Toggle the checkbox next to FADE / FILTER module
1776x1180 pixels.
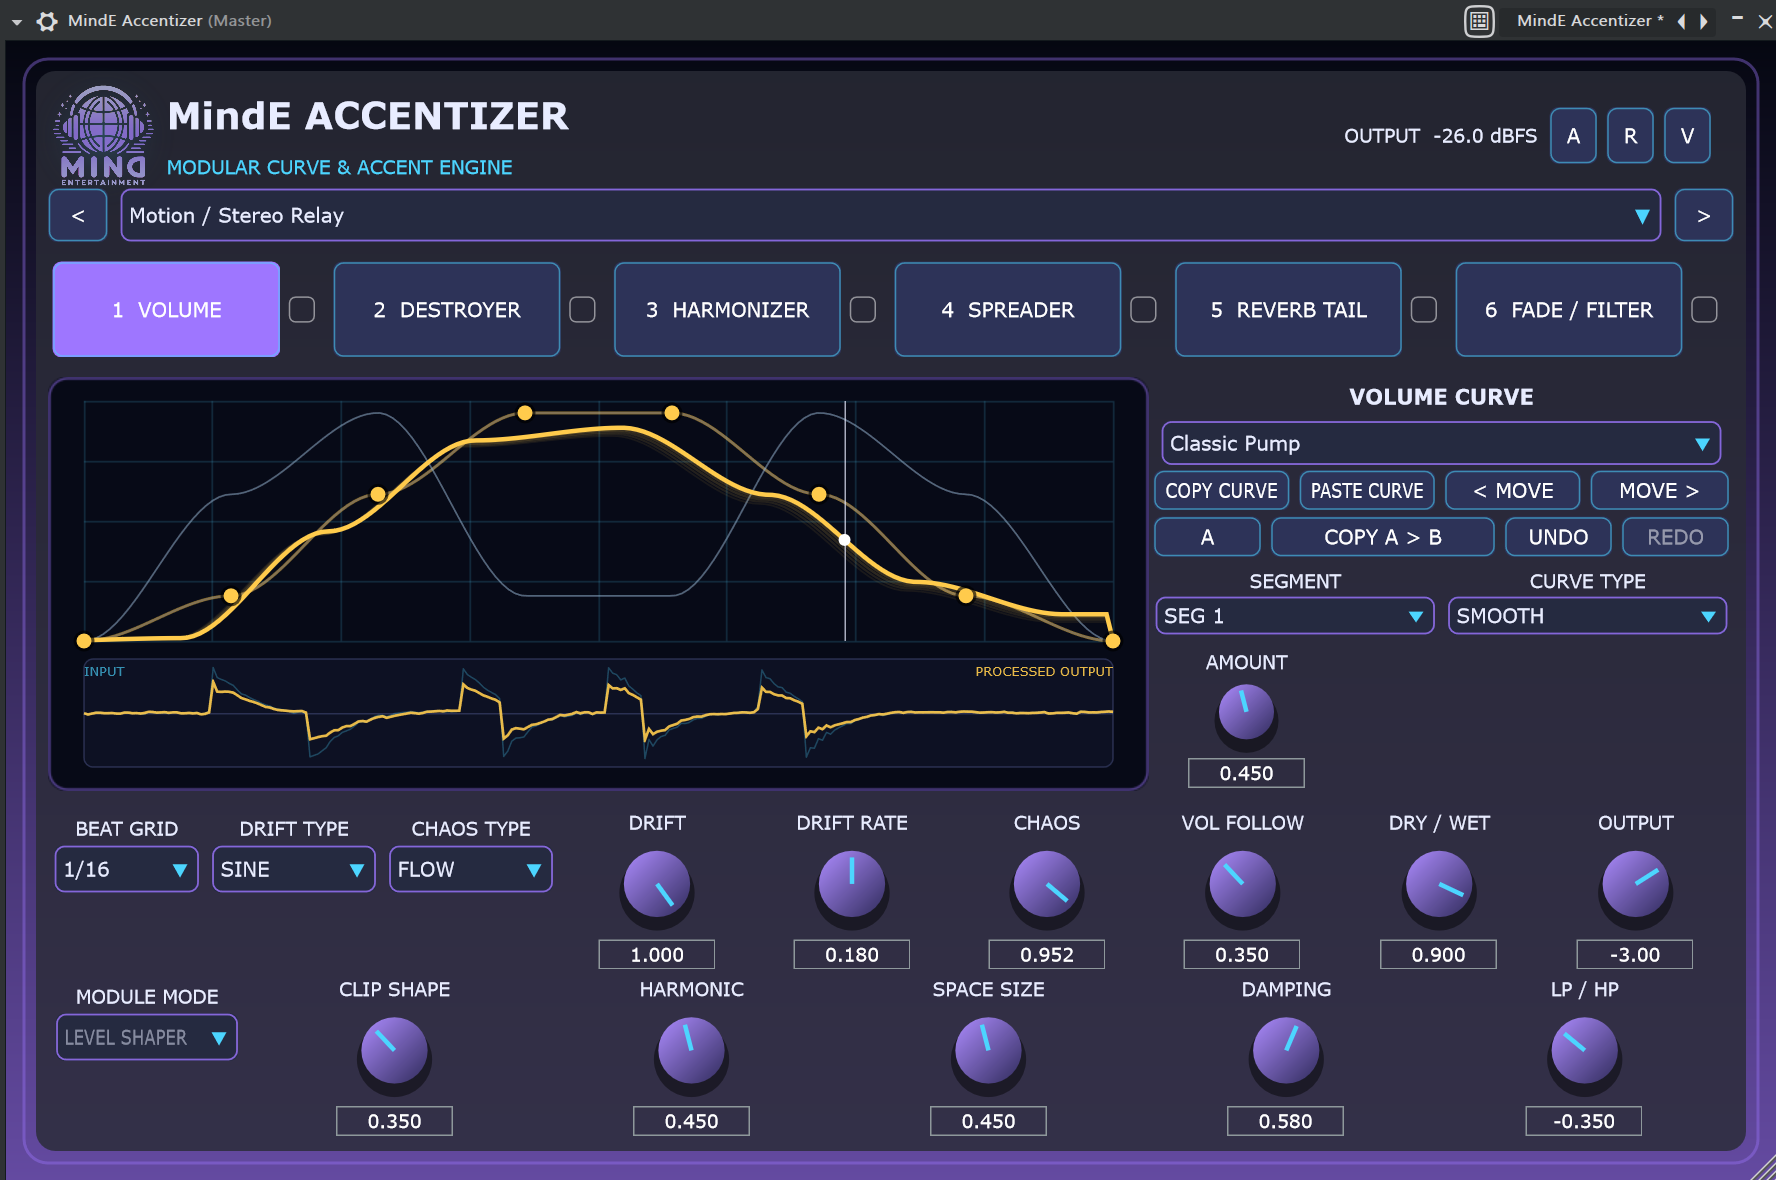tap(1704, 310)
